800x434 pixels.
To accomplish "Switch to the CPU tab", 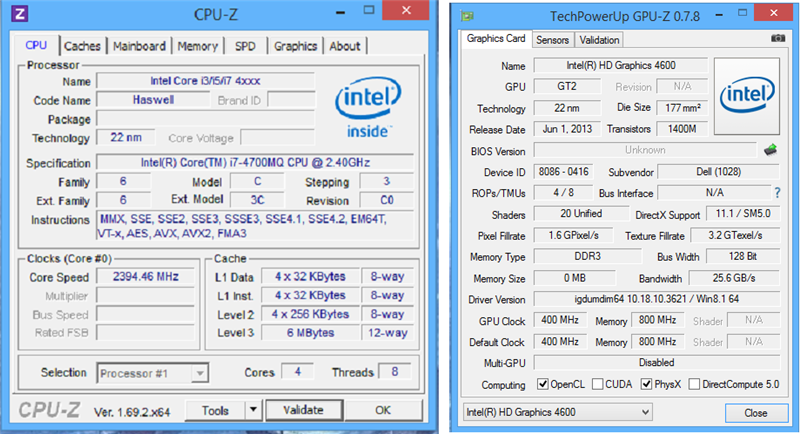I will (36, 45).
